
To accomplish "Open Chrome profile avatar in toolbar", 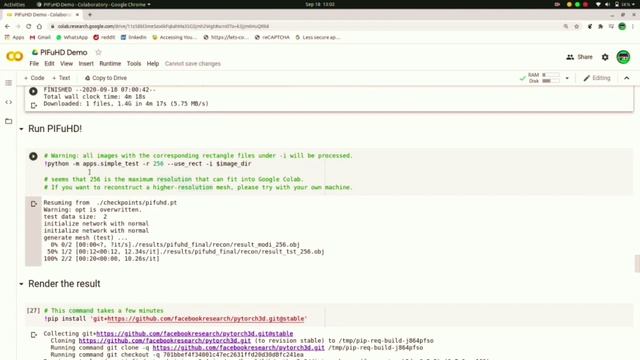I will 622,26.
